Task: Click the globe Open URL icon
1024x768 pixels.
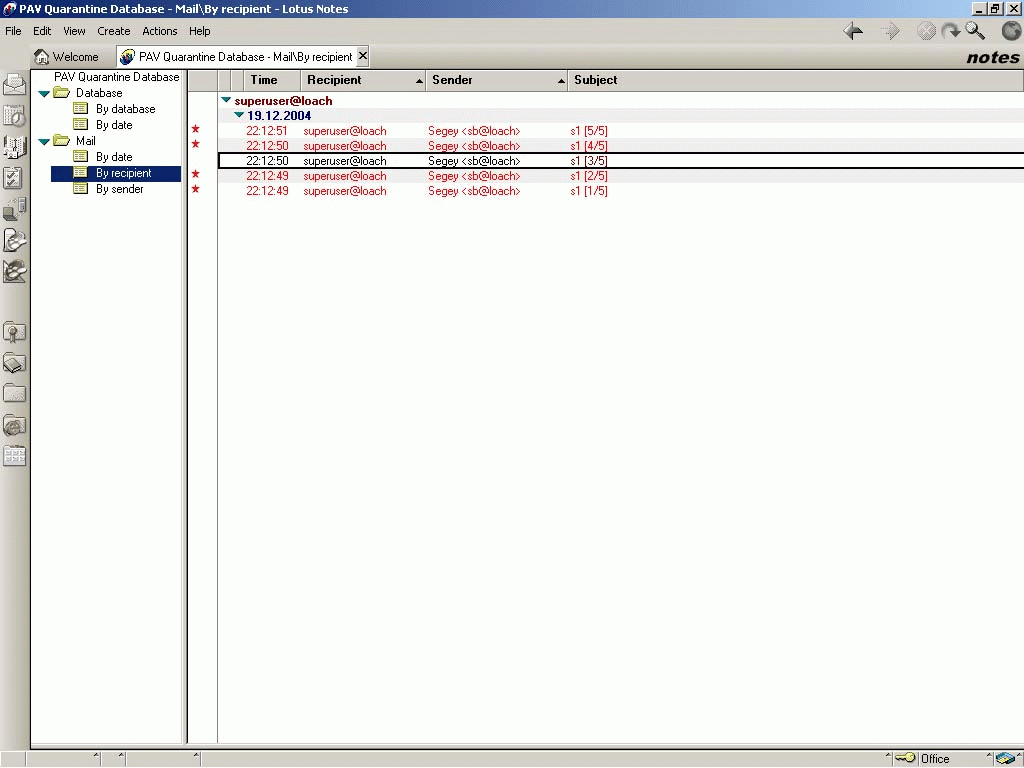Action: (1011, 31)
